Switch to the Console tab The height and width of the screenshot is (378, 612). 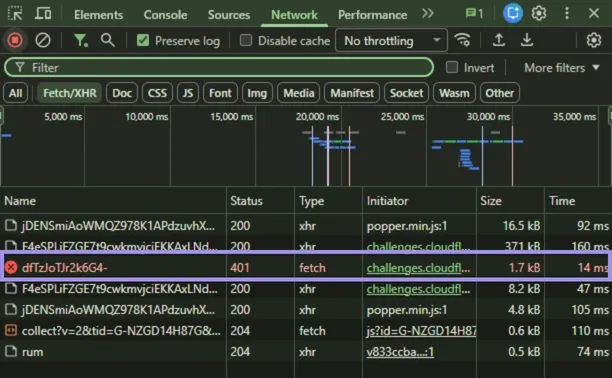click(165, 15)
